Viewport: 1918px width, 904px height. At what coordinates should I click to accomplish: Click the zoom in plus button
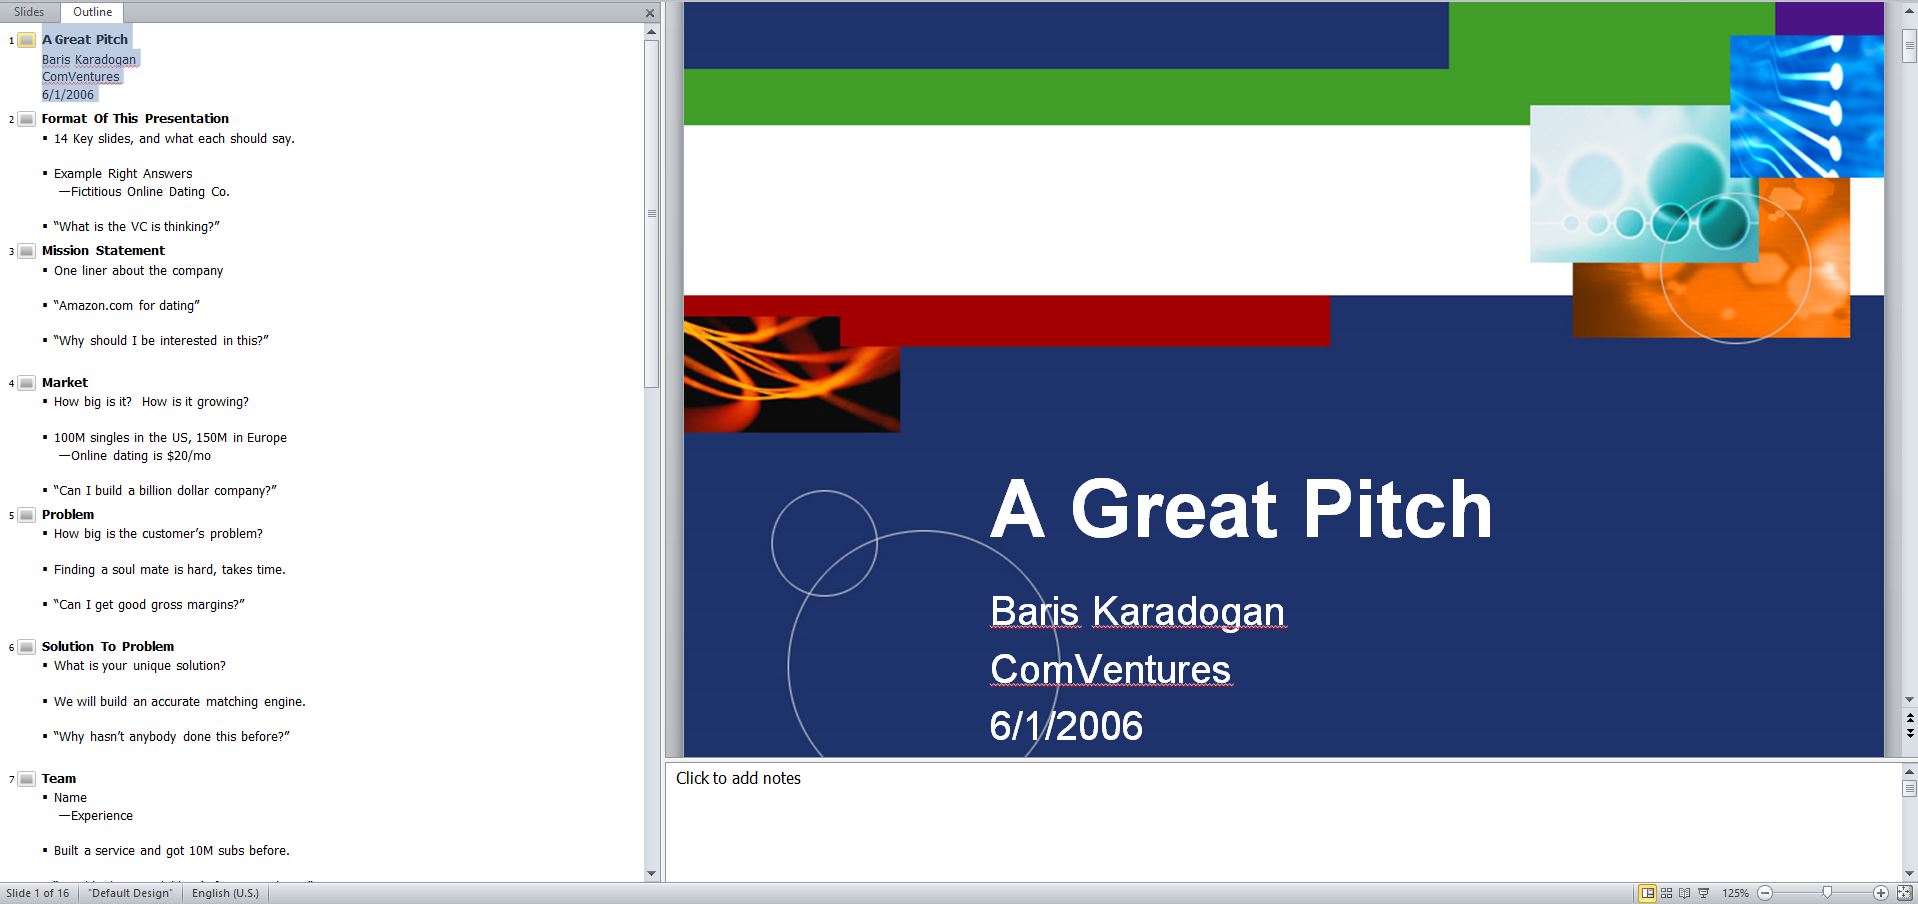(x=1880, y=893)
